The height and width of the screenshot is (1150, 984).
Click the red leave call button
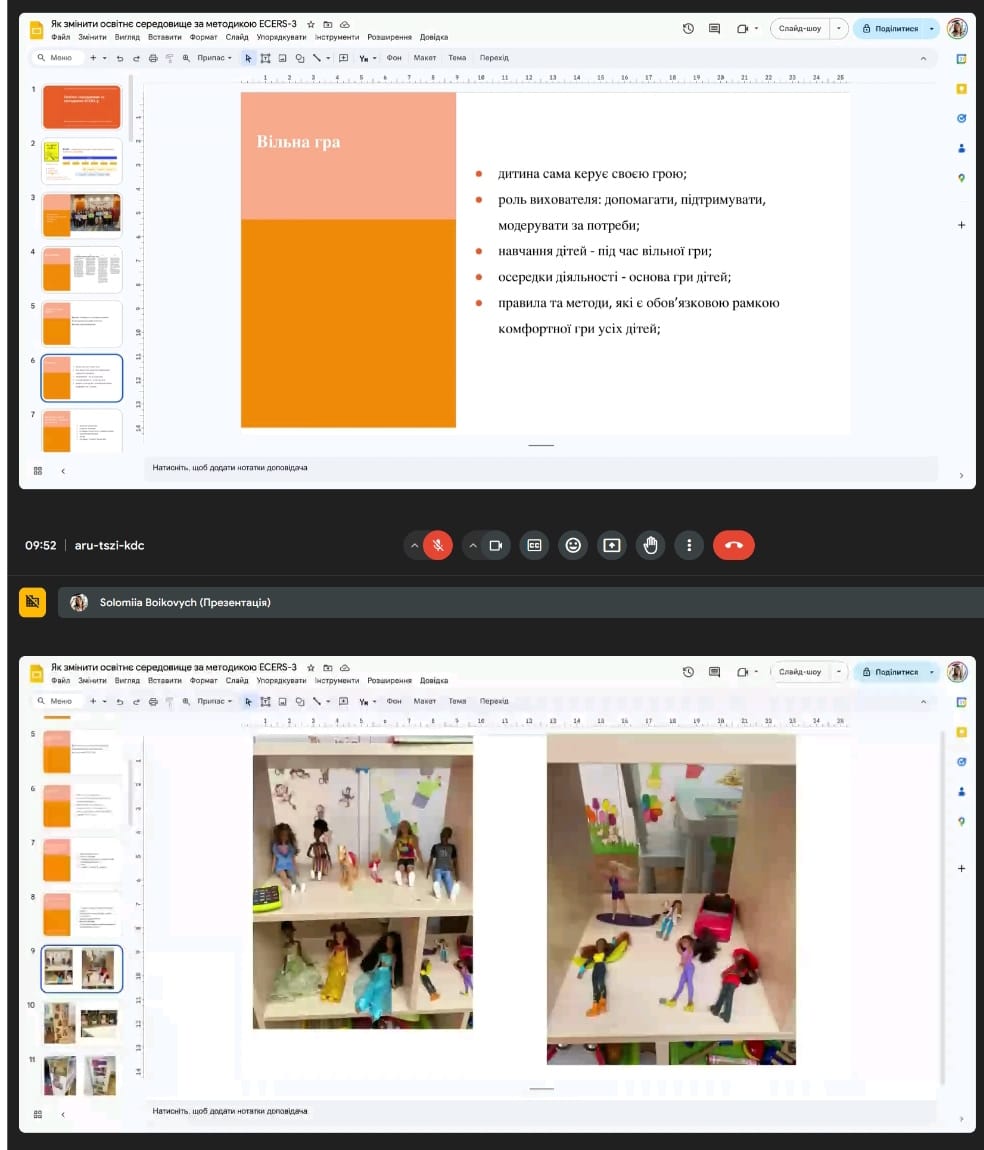point(733,545)
